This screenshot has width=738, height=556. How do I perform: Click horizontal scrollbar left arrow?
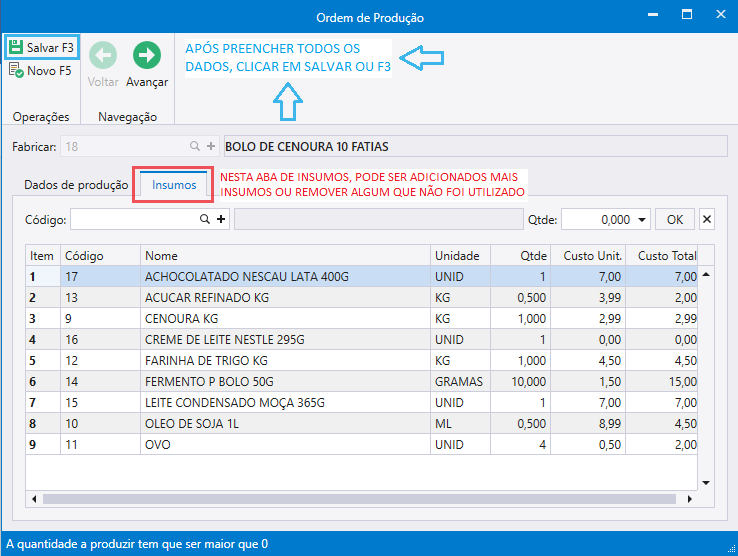tap(34, 499)
